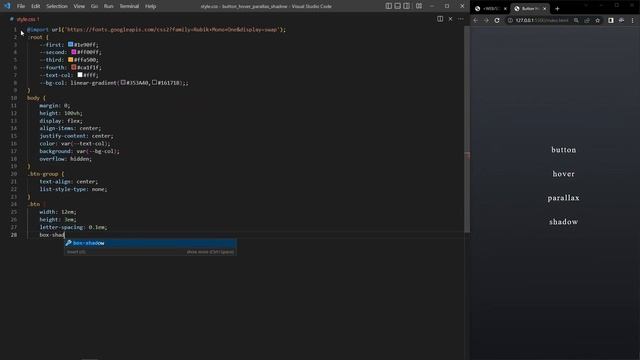Image resolution: width=640 pixels, height=360 pixels.
Task: Click the --third orange color swatch
Action: (x=71, y=60)
